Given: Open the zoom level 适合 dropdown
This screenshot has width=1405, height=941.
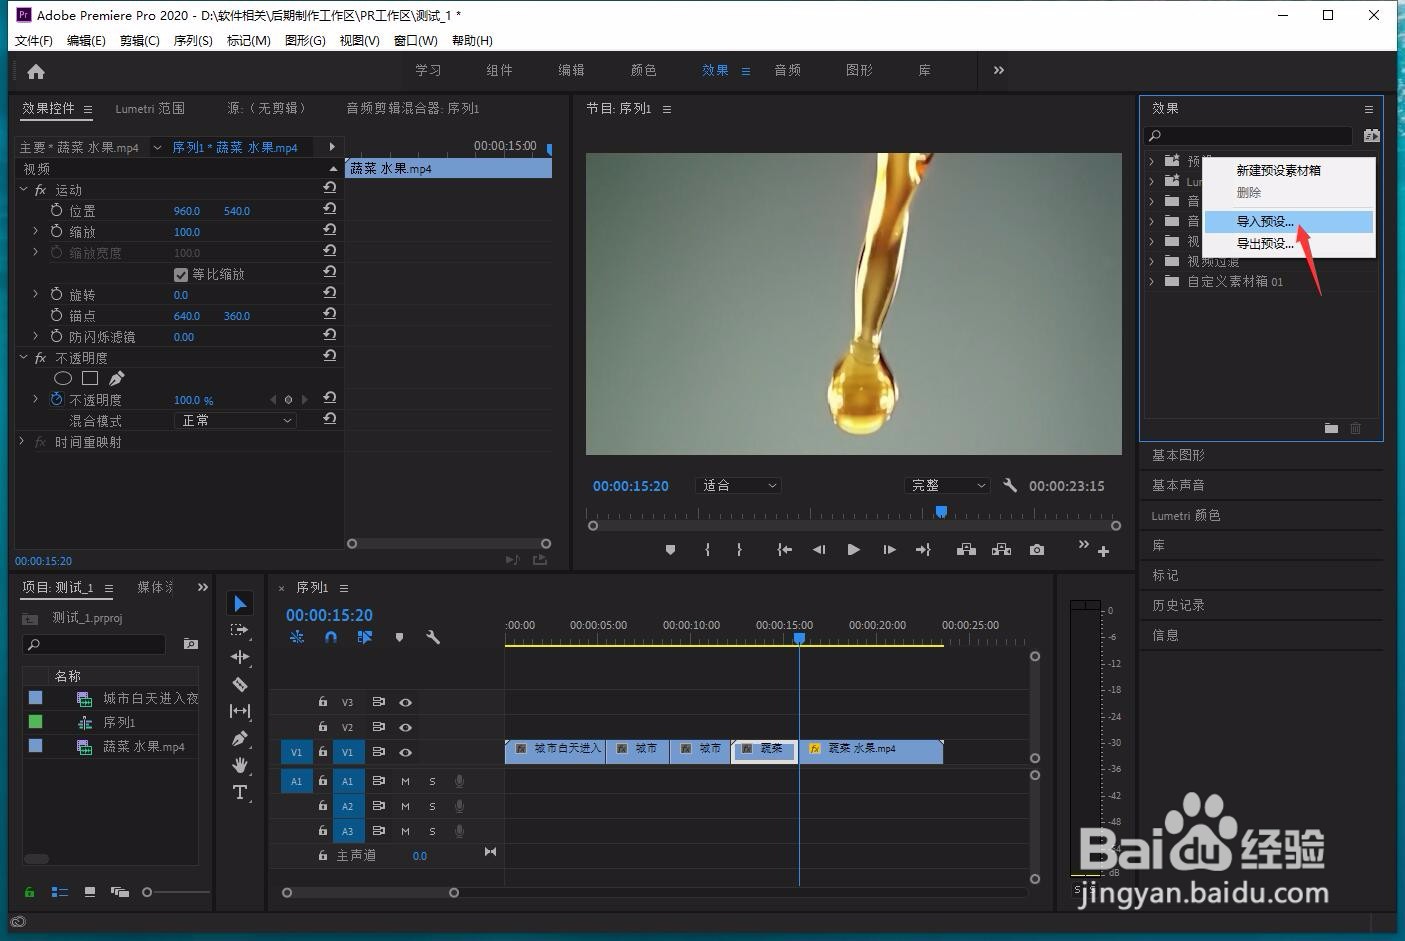Looking at the screenshot, I should point(738,485).
